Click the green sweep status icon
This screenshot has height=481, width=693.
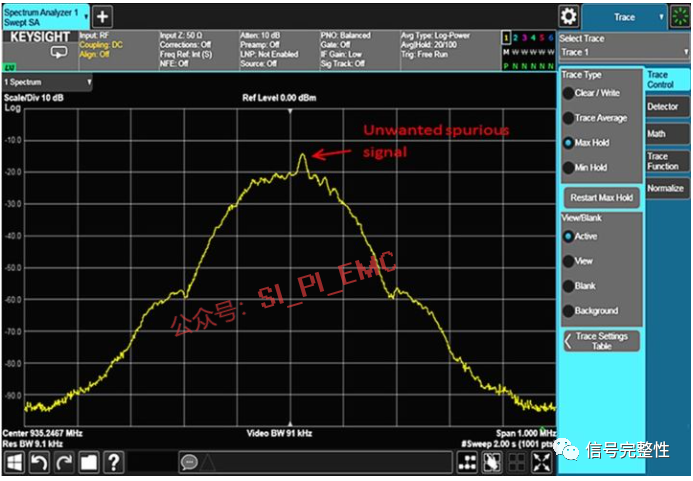(681, 17)
